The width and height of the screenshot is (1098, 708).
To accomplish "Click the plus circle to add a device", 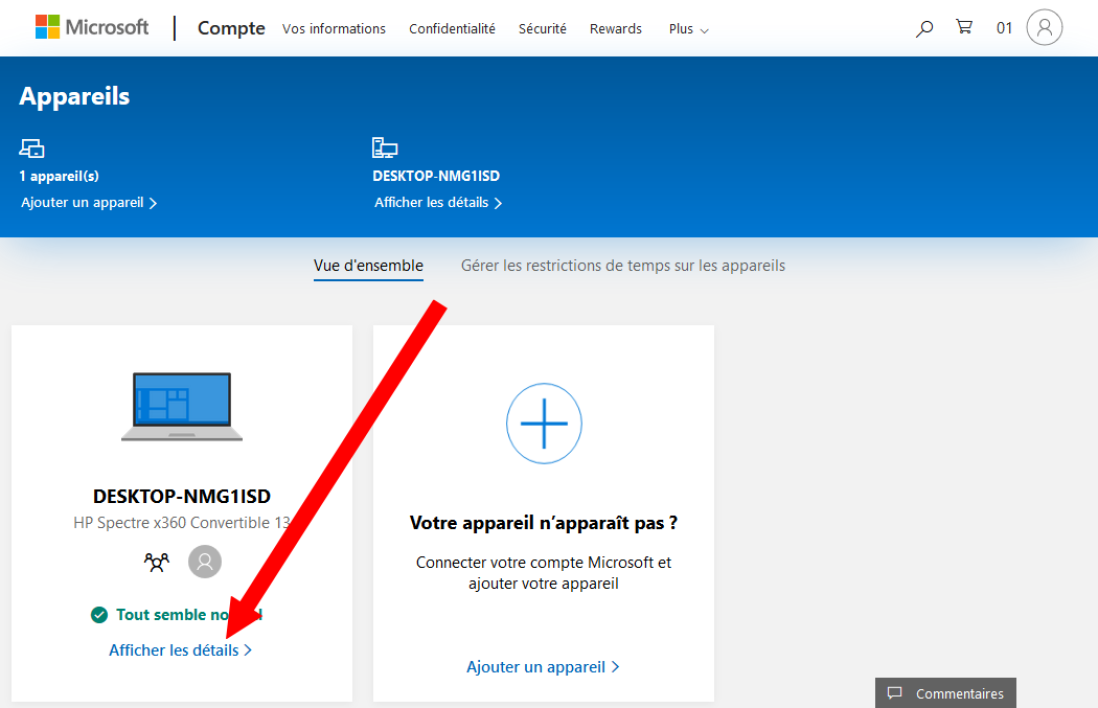I will pos(543,423).
